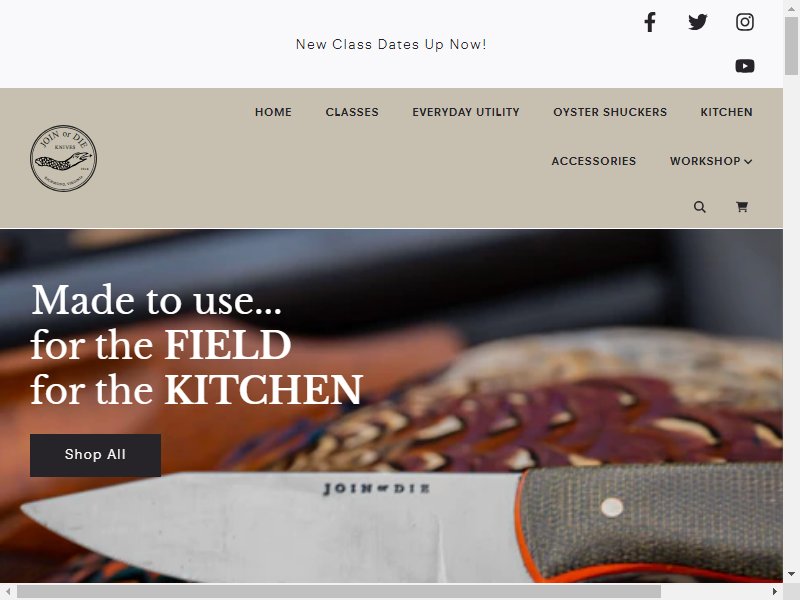
Task: Go to the Home menu item
Action: pos(273,112)
